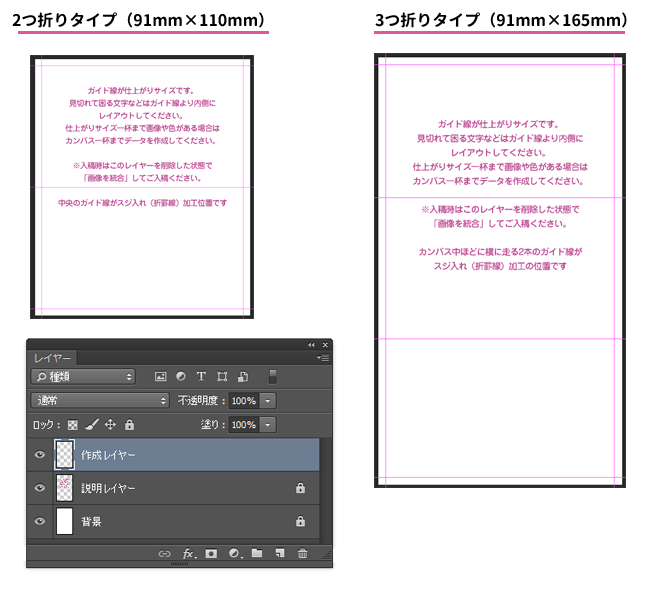
Task: Expand the 不透明度 opacity slider arrow
Action: (268, 400)
